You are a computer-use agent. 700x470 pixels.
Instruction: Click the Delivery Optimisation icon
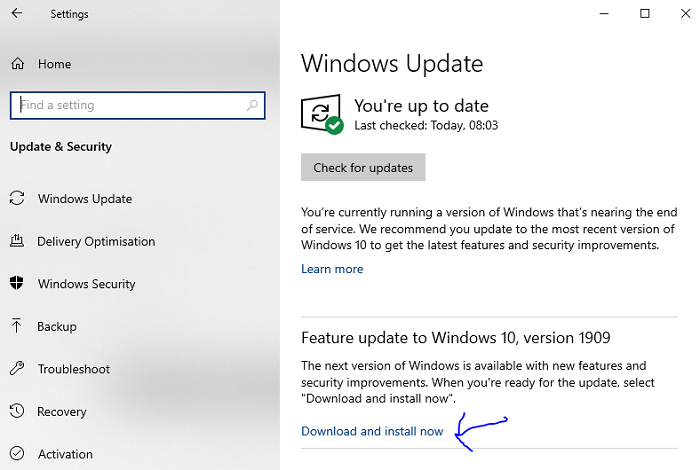click(17, 242)
